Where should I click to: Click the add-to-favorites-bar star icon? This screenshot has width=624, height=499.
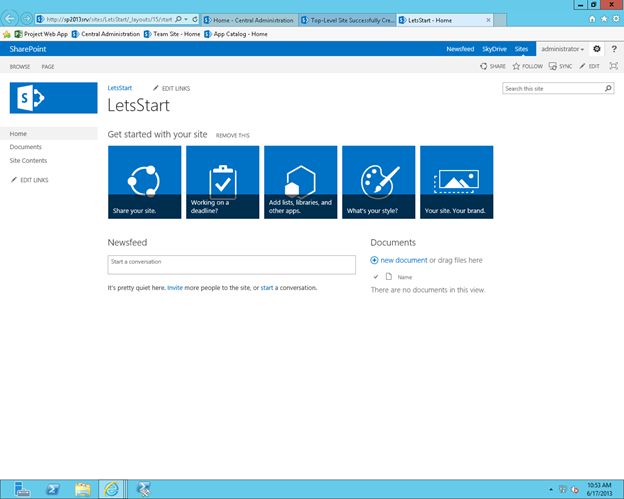click(7, 34)
